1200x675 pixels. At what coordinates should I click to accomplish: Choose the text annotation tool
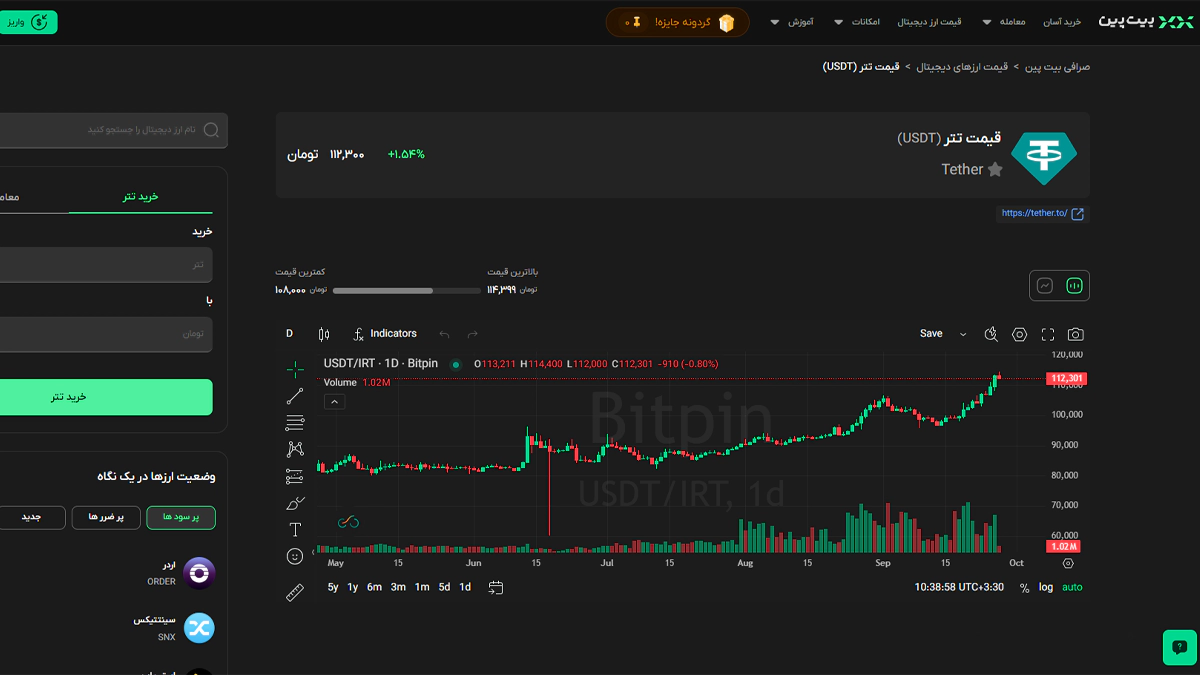coord(295,530)
